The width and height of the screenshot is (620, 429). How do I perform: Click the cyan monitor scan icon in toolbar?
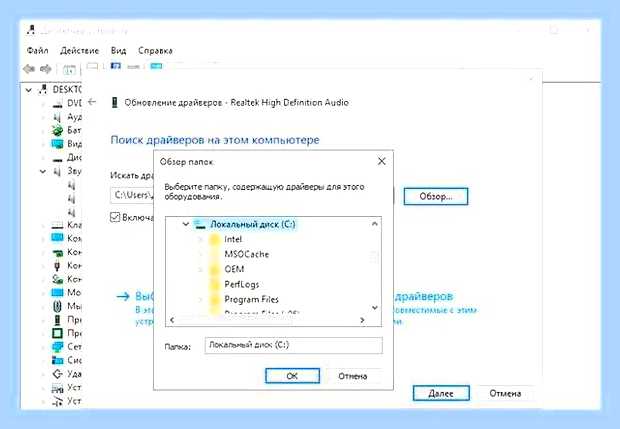156,66
